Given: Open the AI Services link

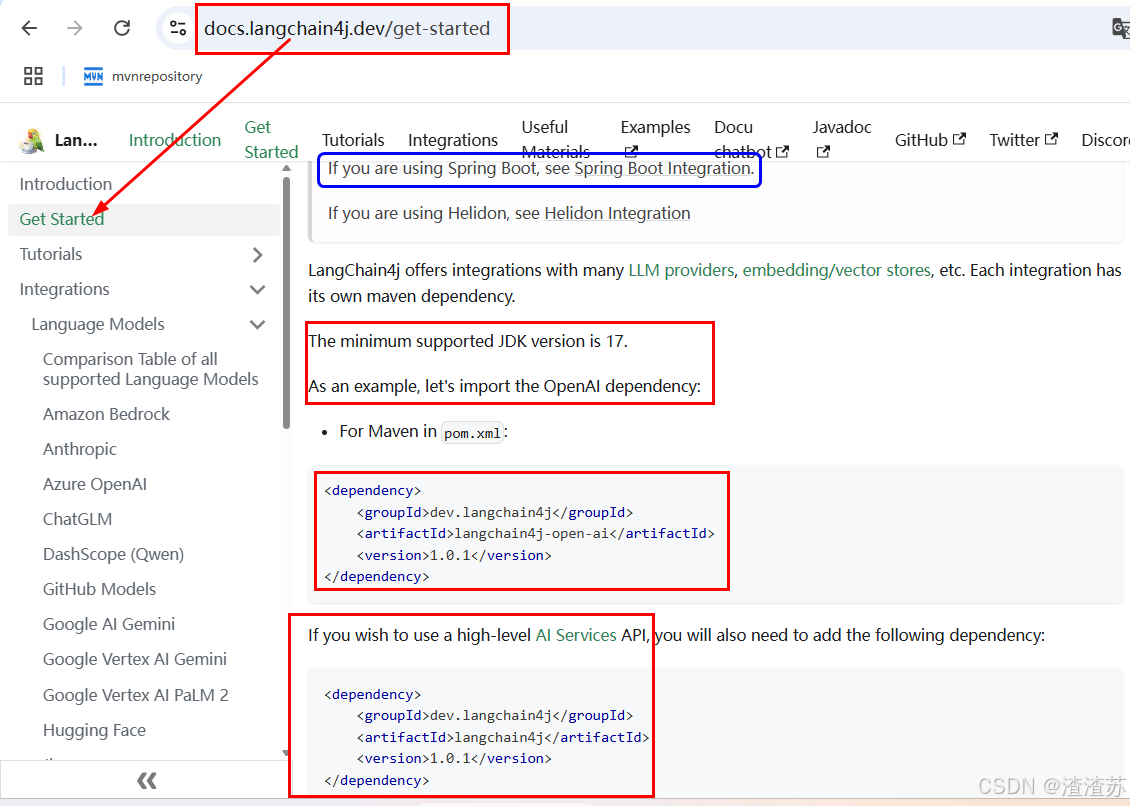Looking at the screenshot, I should click(x=576, y=635).
